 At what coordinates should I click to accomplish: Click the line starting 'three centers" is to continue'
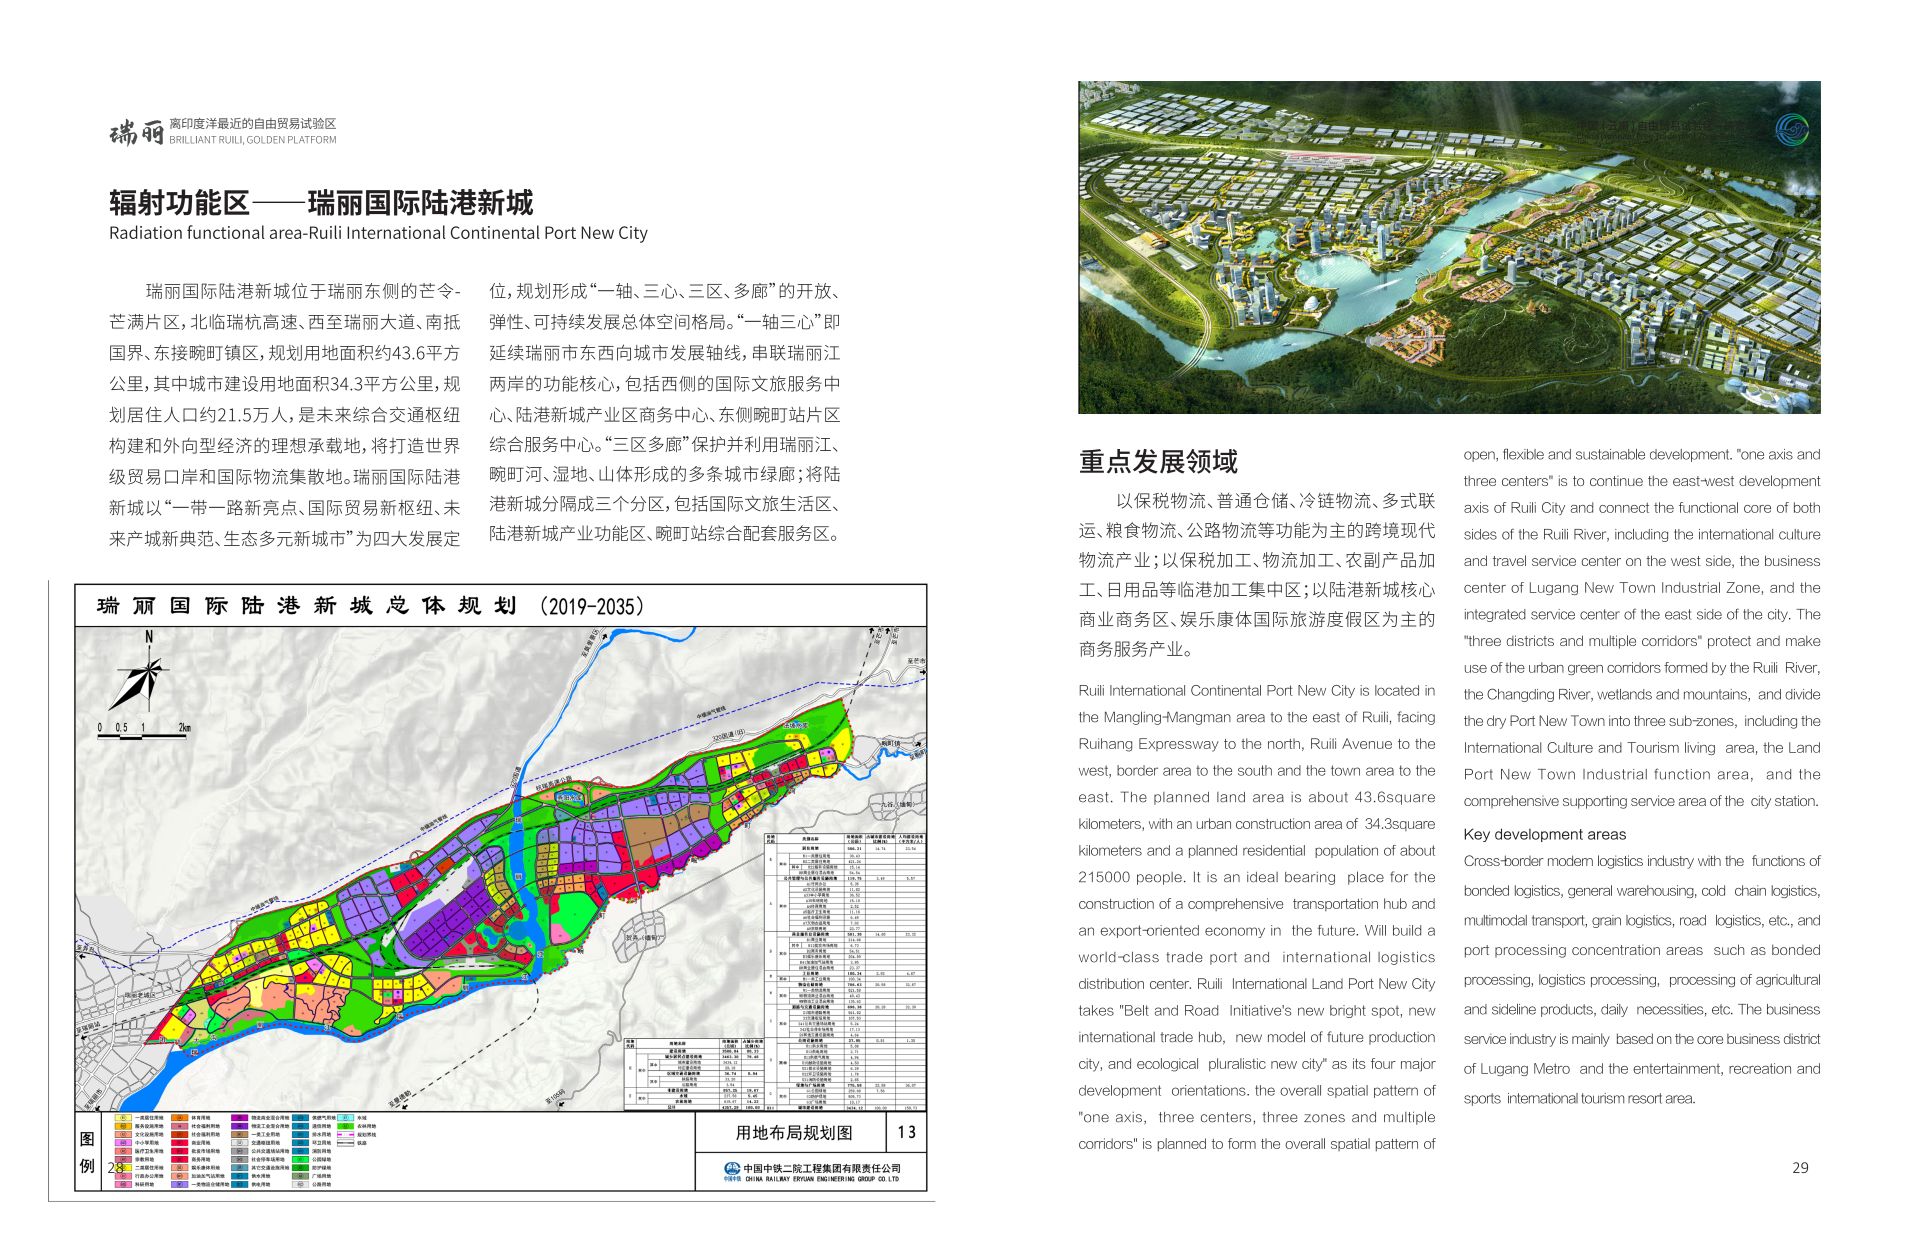click(x=1641, y=481)
